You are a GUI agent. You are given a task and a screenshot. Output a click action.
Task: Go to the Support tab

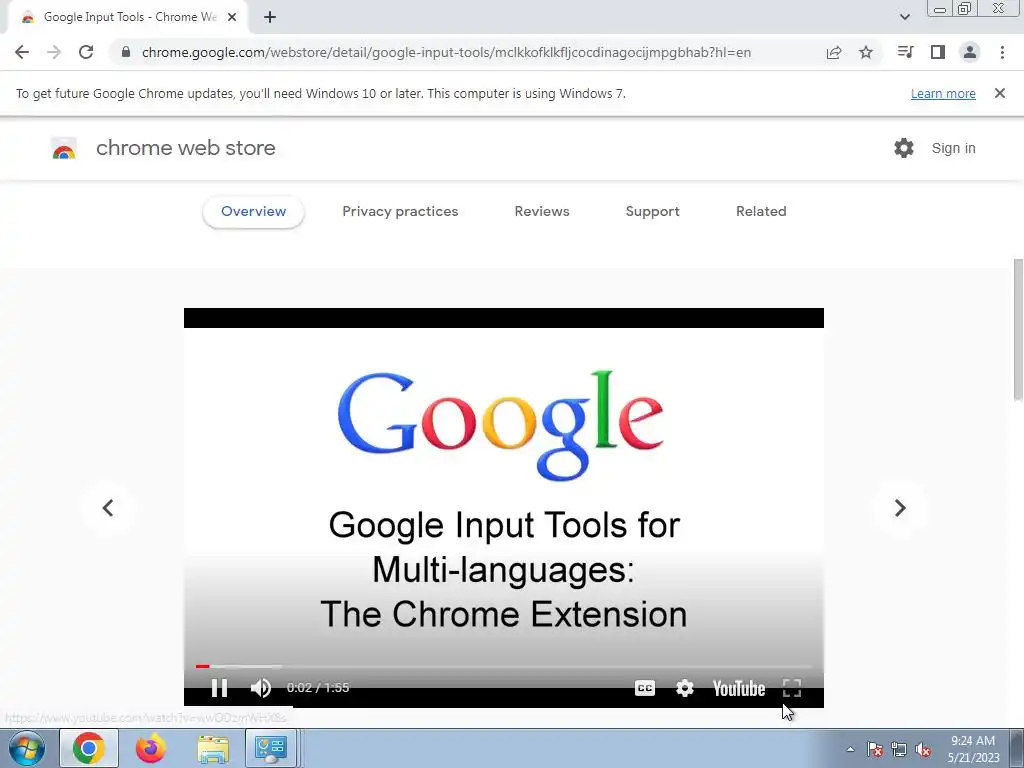(652, 212)
